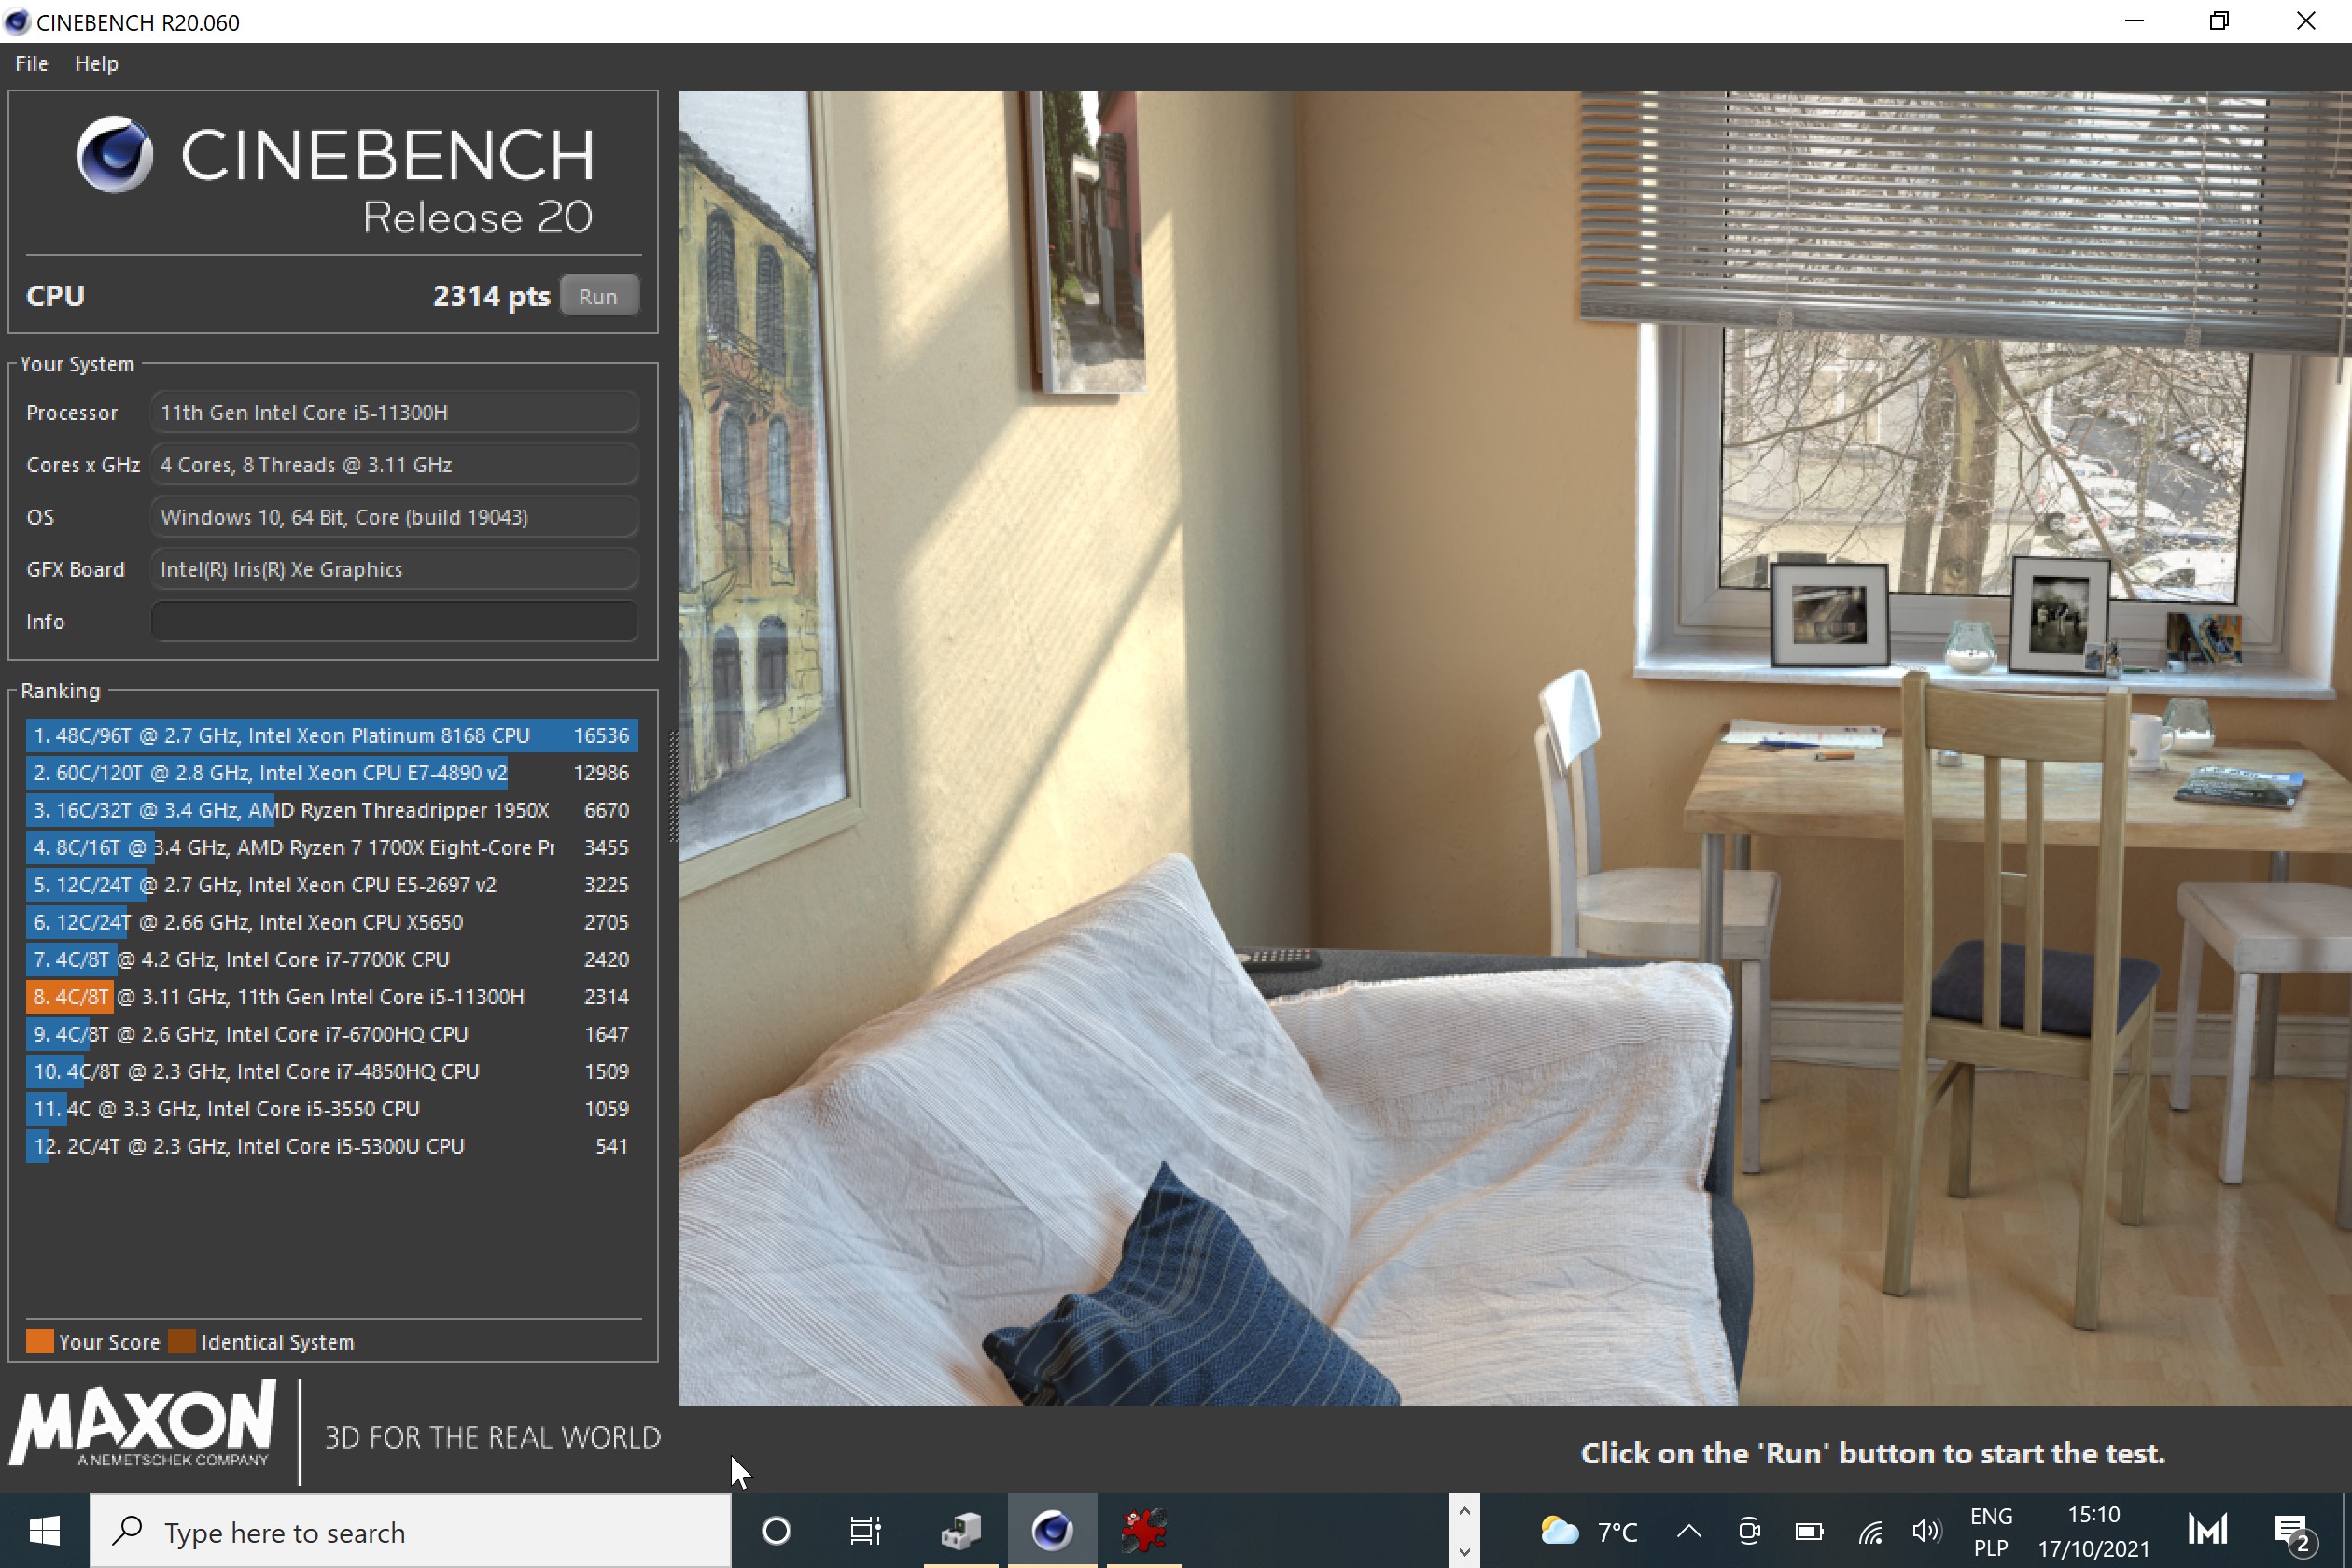
Task: Open the Help menu
Action: tap(96, 63)
